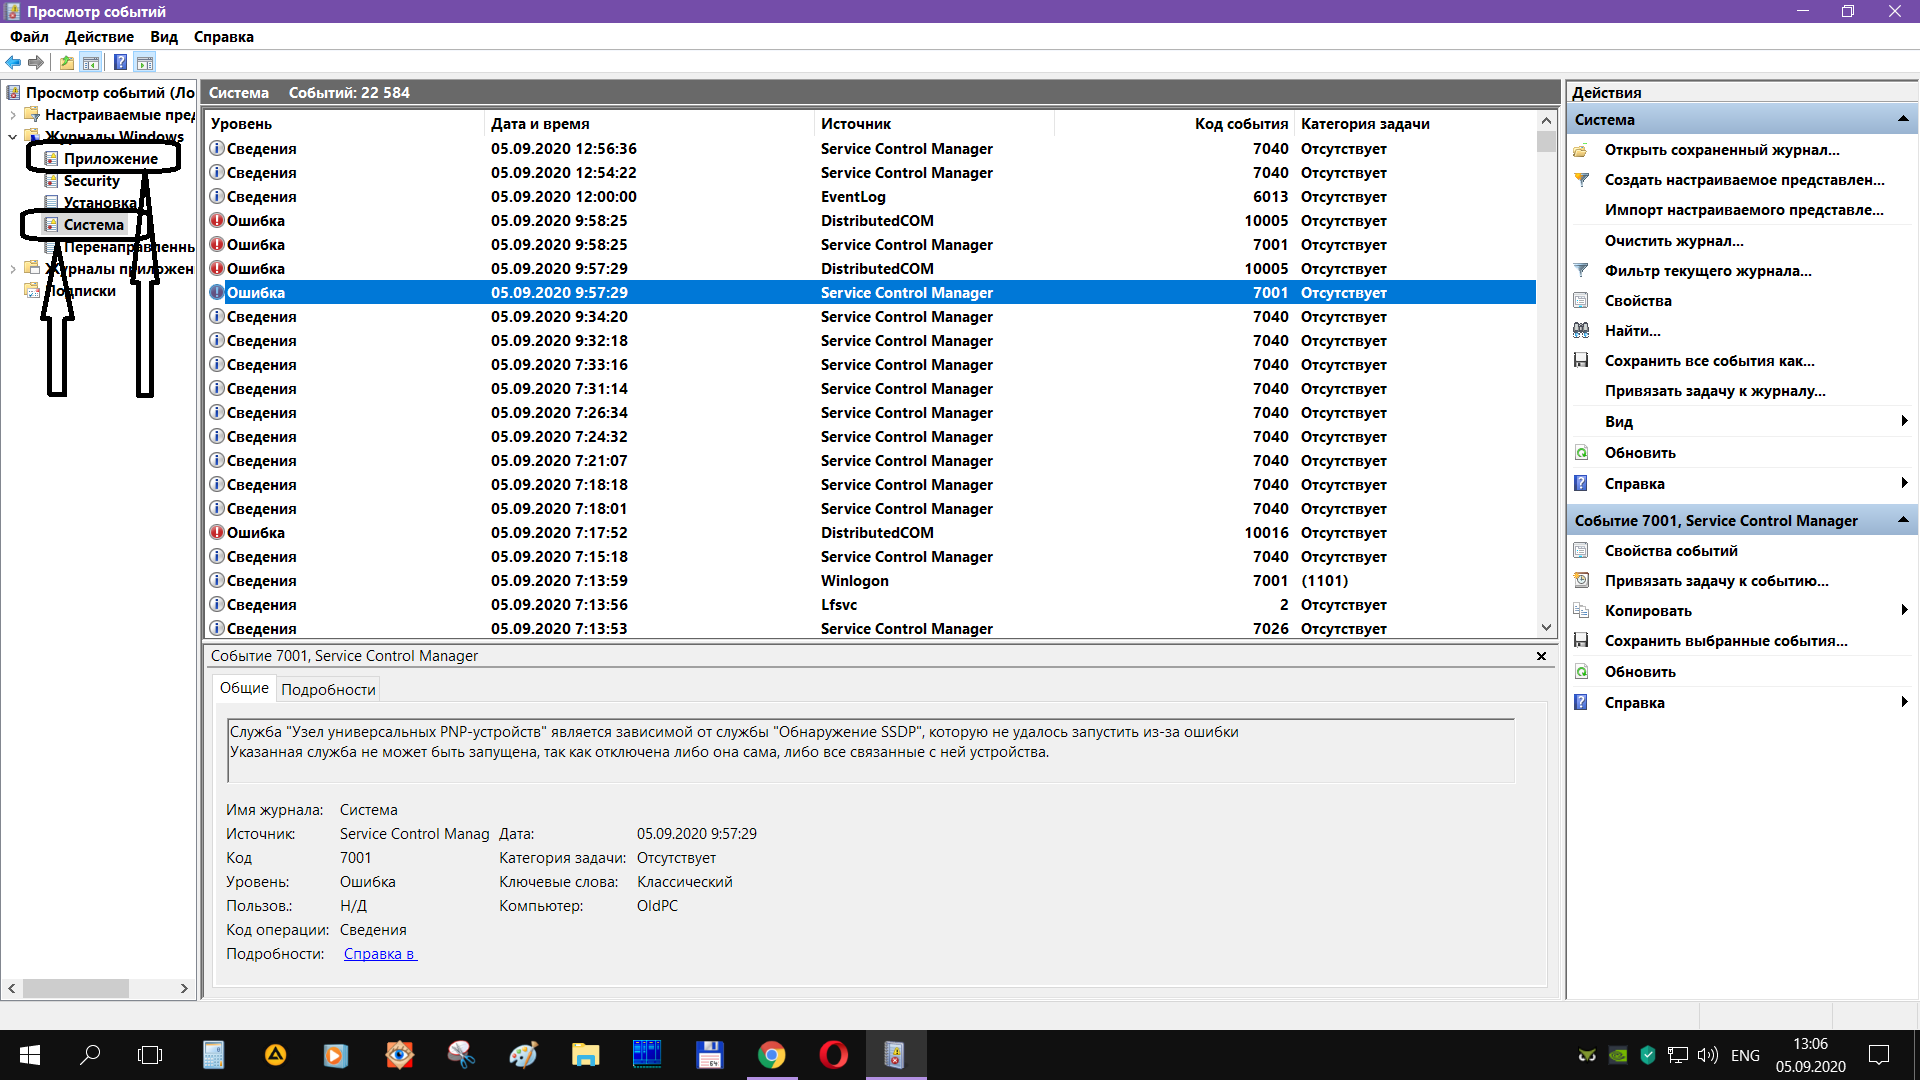Open Google Chrome from the taskbar

pyautogui.click(x=771, y=1054)
